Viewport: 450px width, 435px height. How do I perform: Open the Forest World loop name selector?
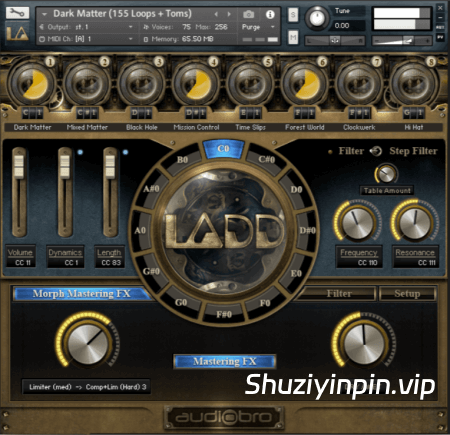305,127
